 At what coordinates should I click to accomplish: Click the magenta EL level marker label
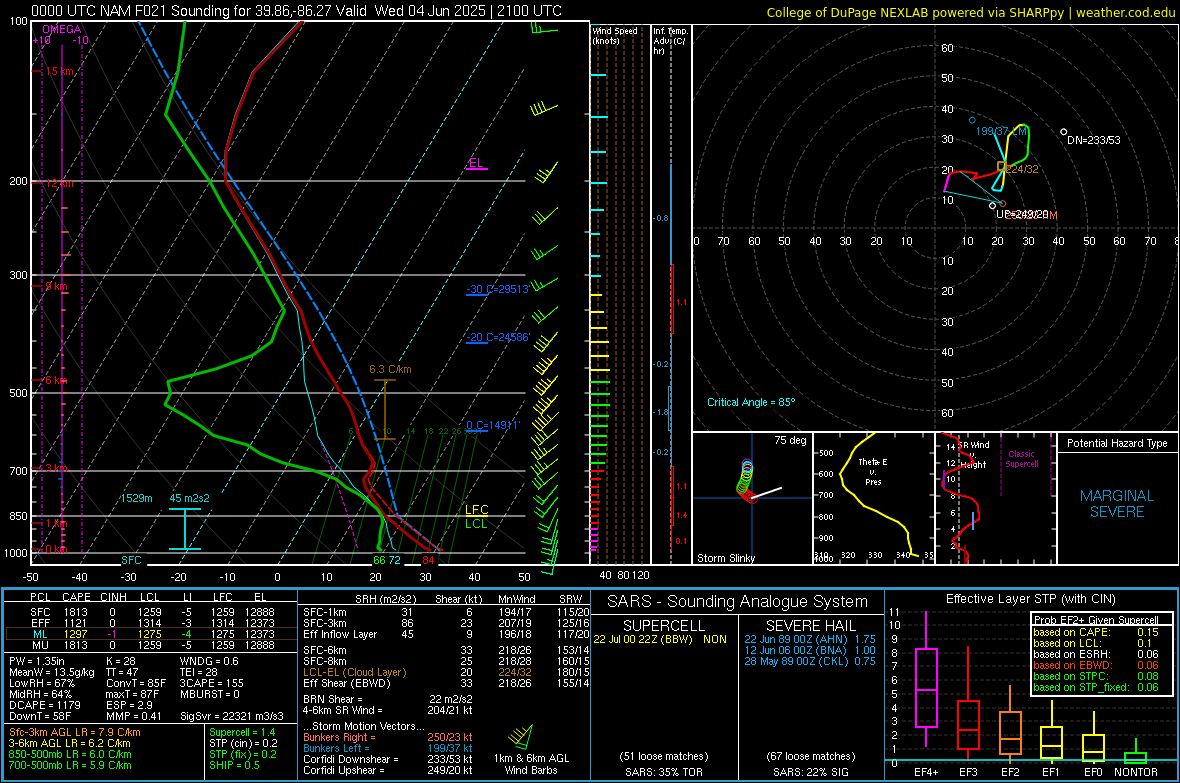pyautogui.click(x=476, y=163)
